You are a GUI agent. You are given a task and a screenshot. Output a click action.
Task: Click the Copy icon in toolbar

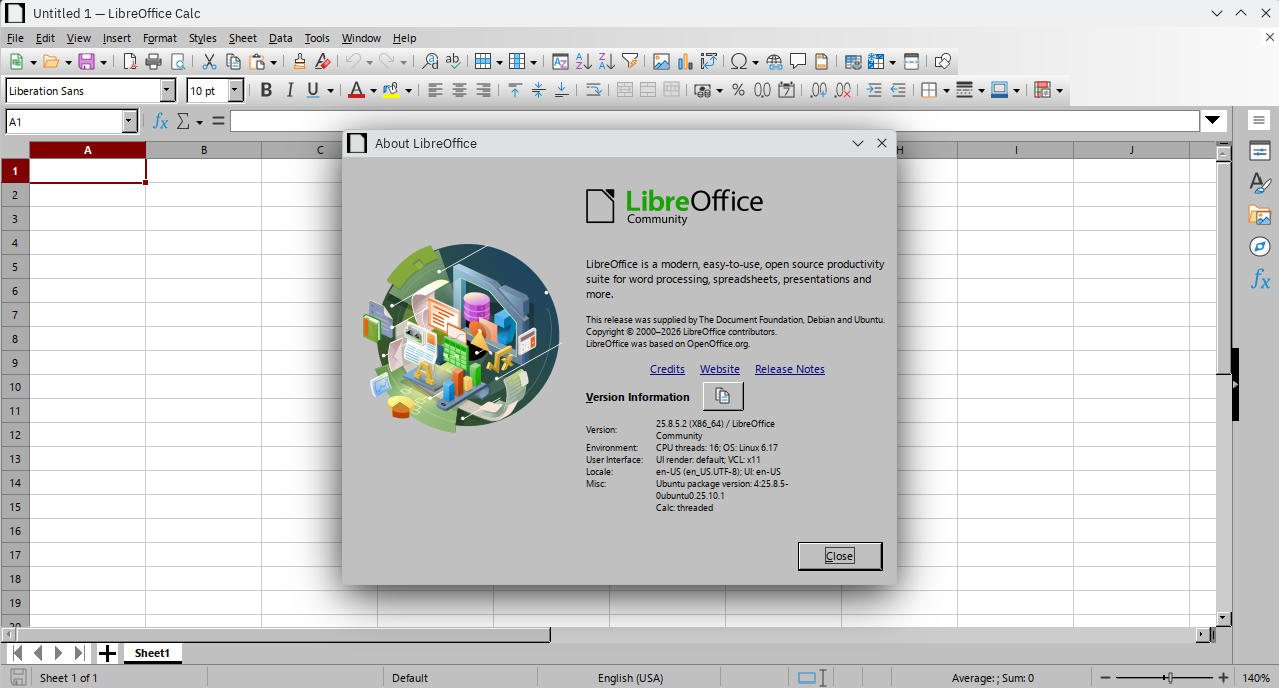coord(233,62)
